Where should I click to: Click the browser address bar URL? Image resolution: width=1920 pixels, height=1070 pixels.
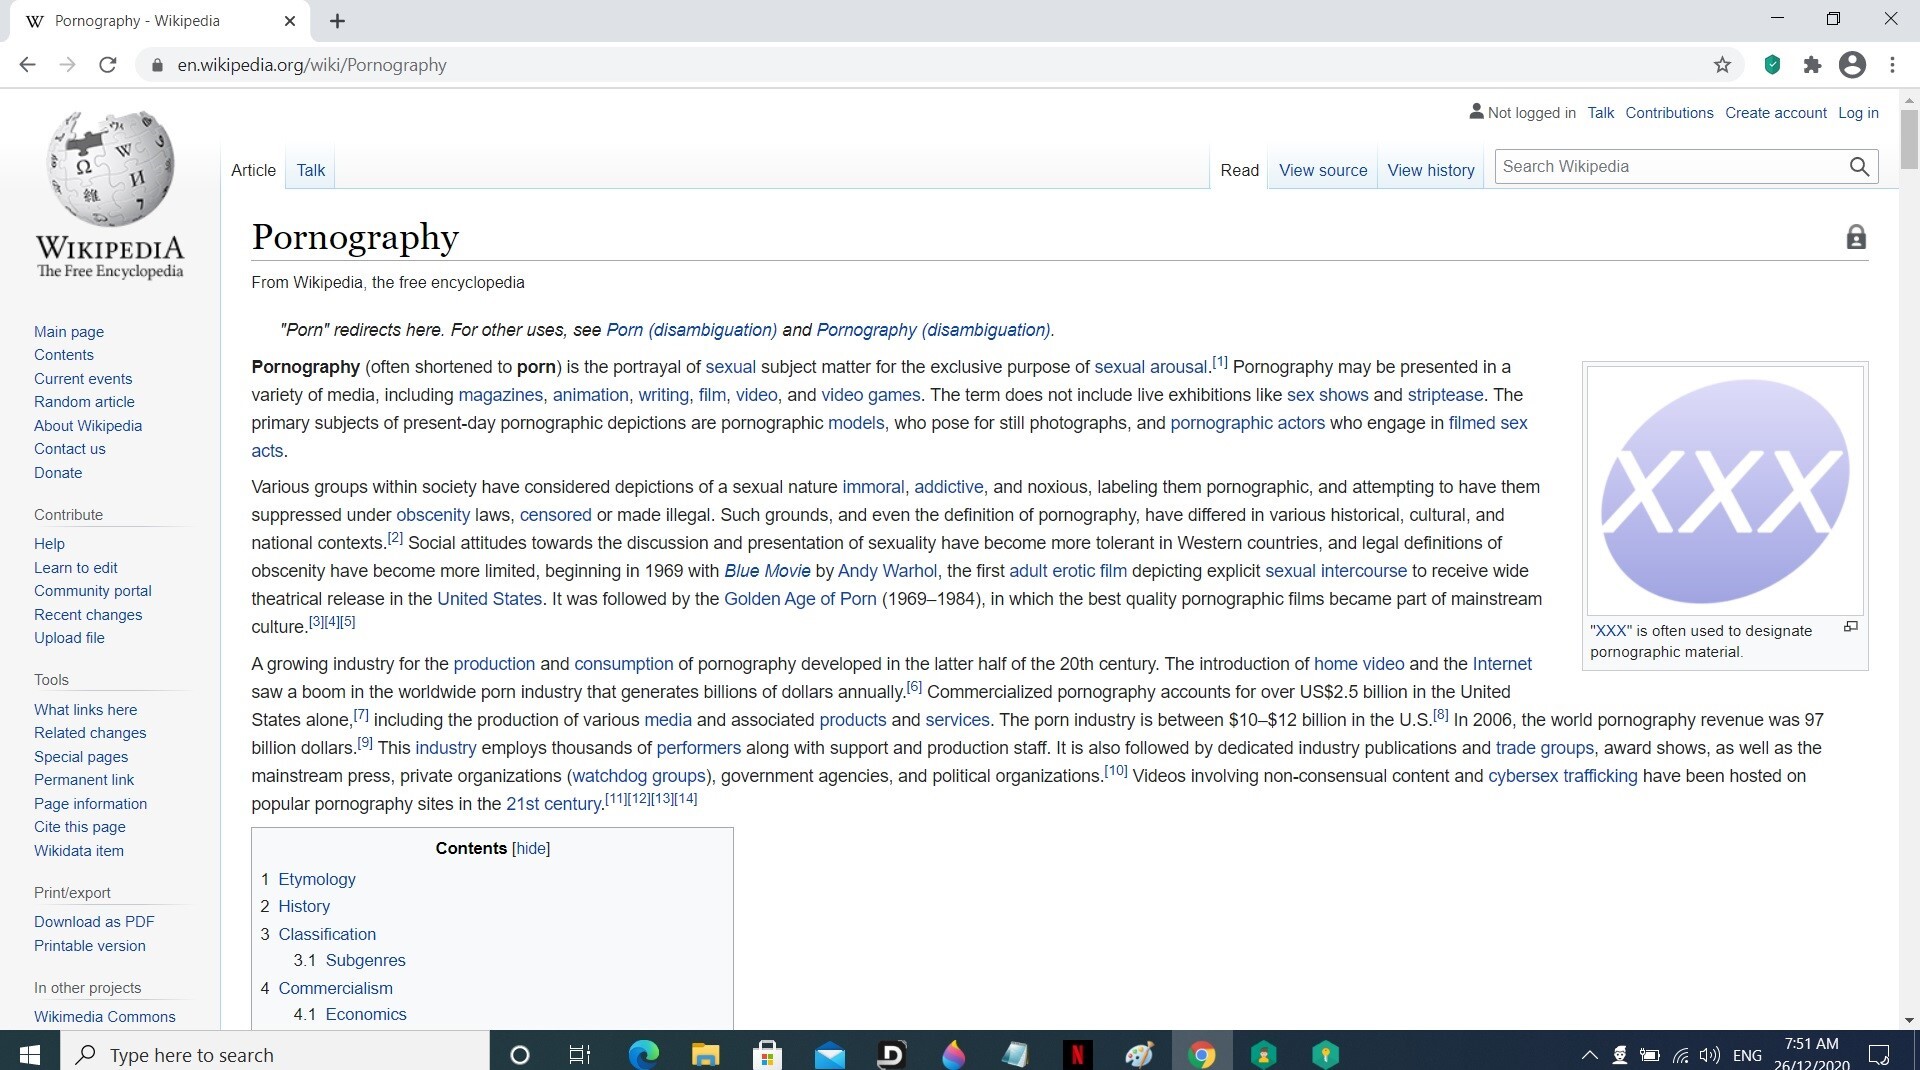312,65
